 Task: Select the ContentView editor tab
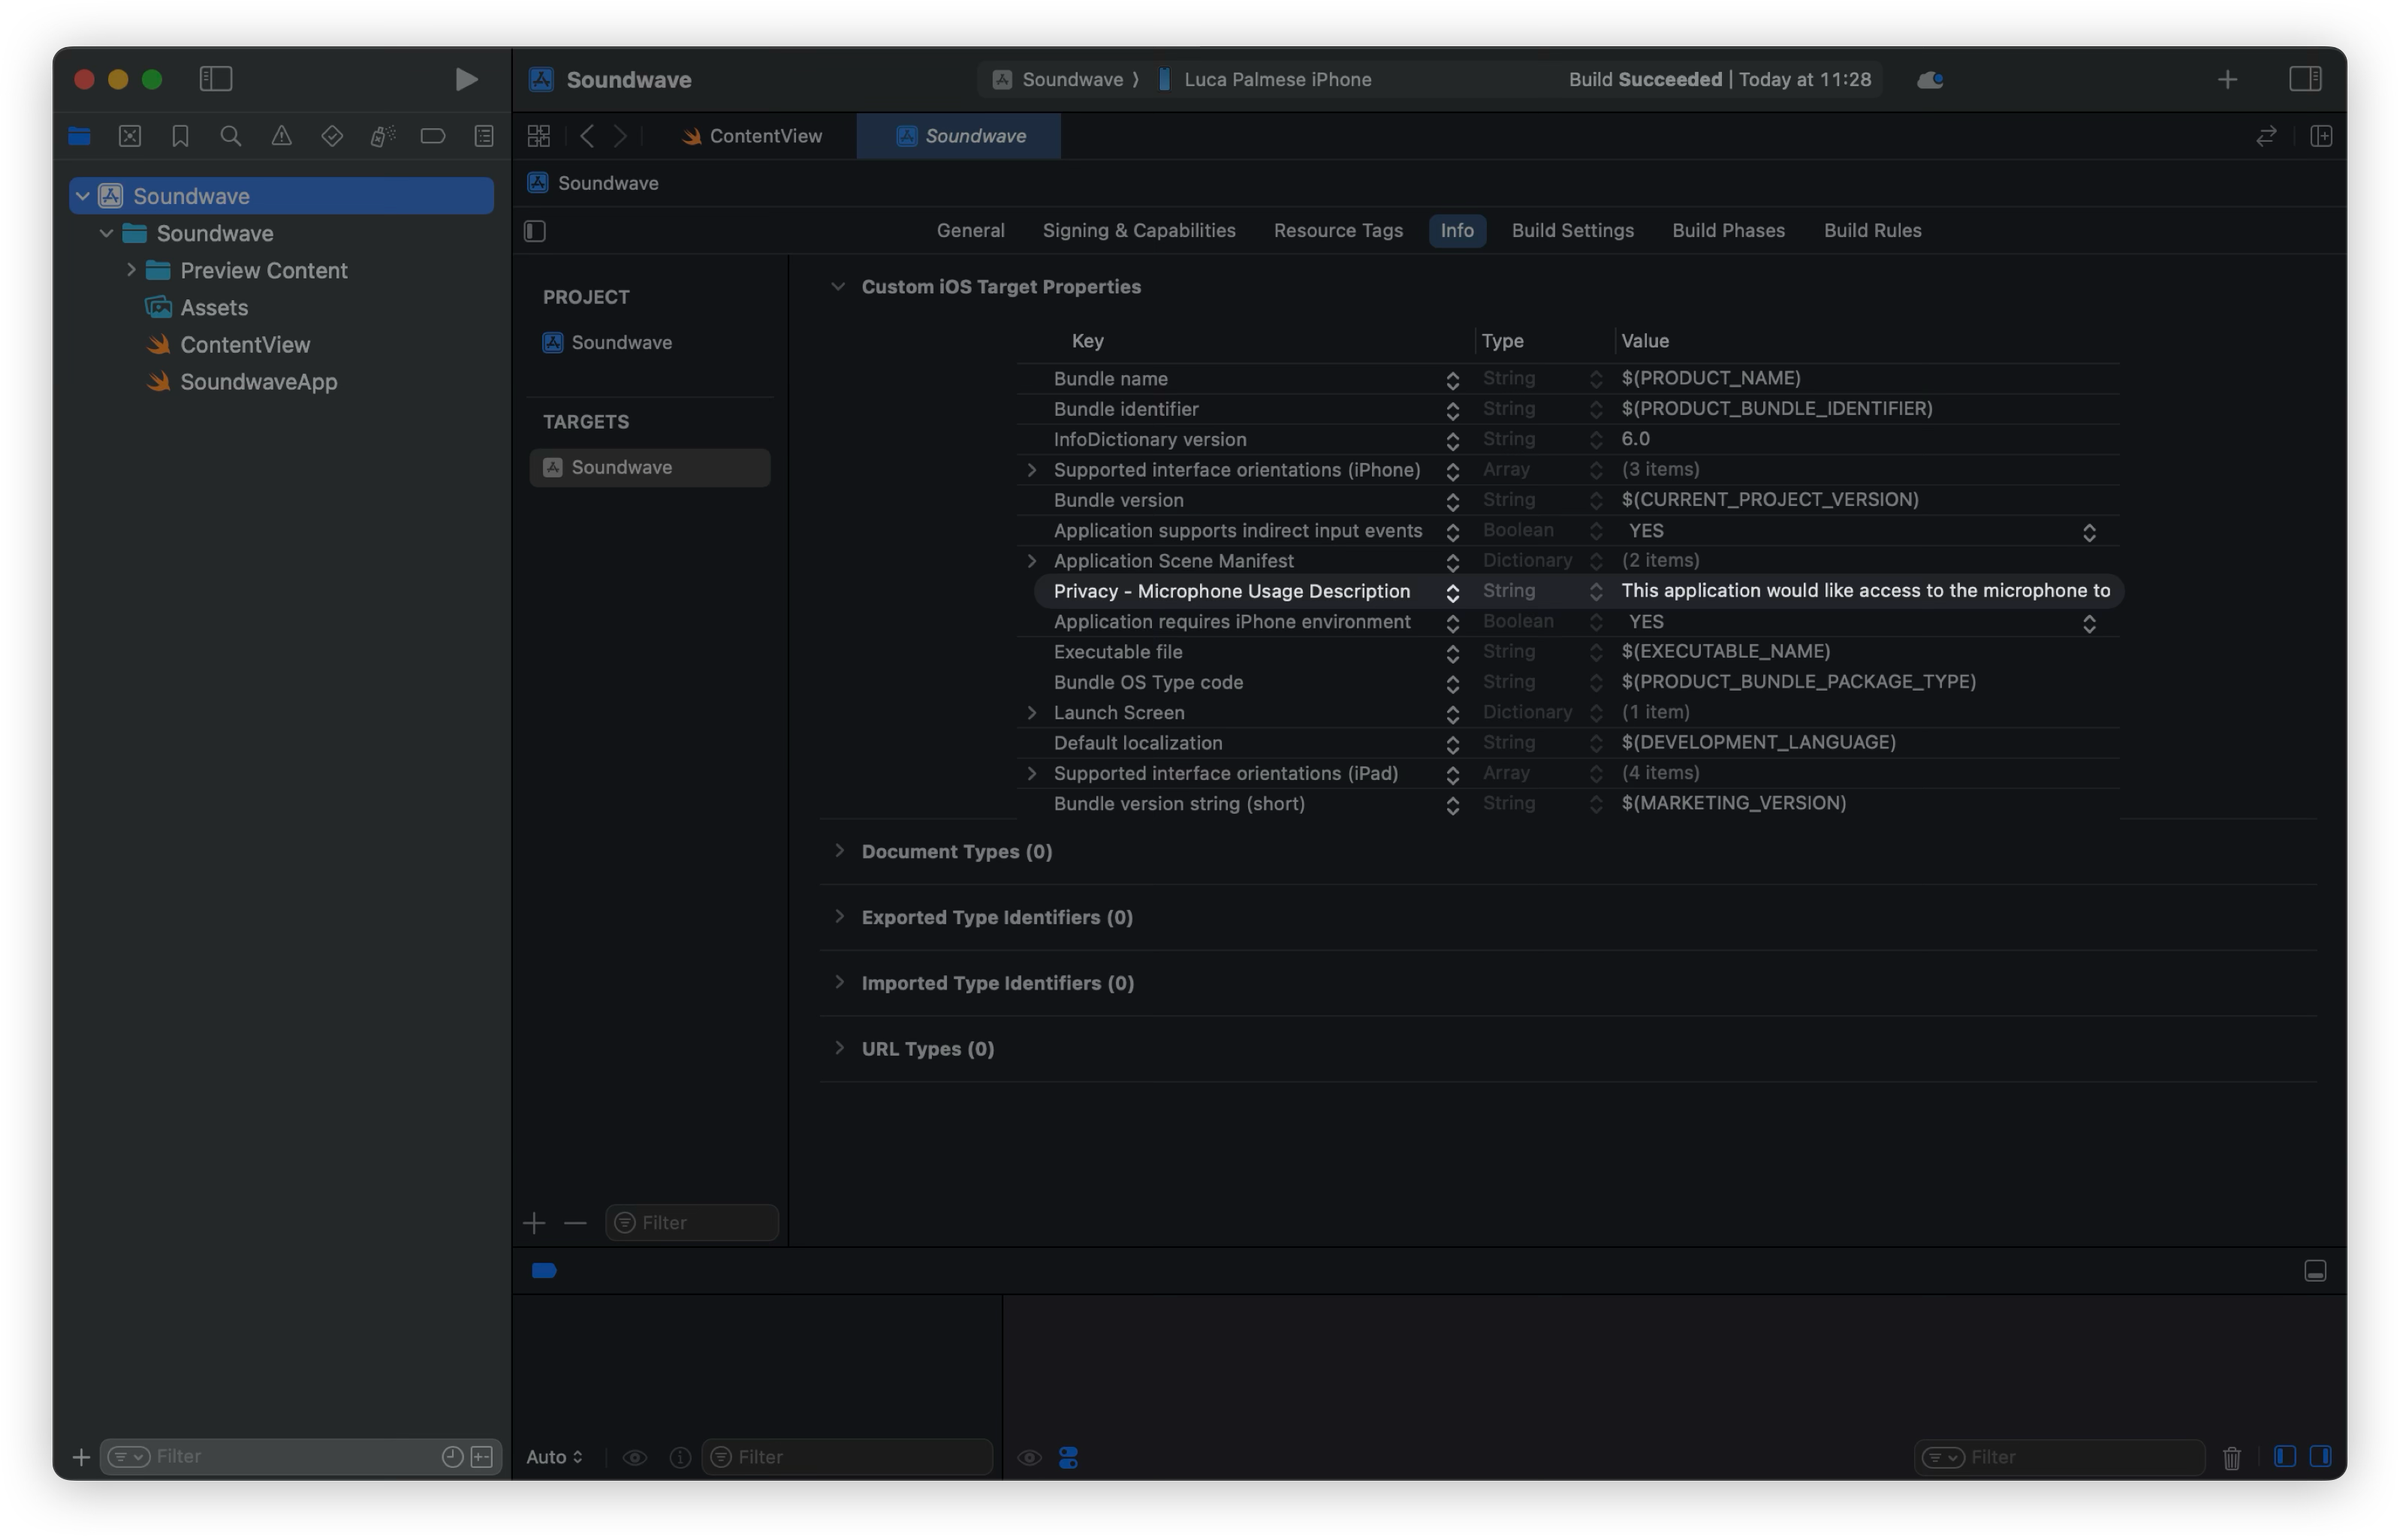(765, 136)
